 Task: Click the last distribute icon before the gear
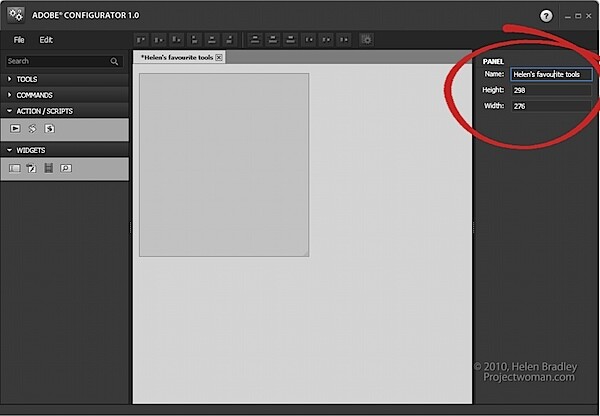coord(344,39)
